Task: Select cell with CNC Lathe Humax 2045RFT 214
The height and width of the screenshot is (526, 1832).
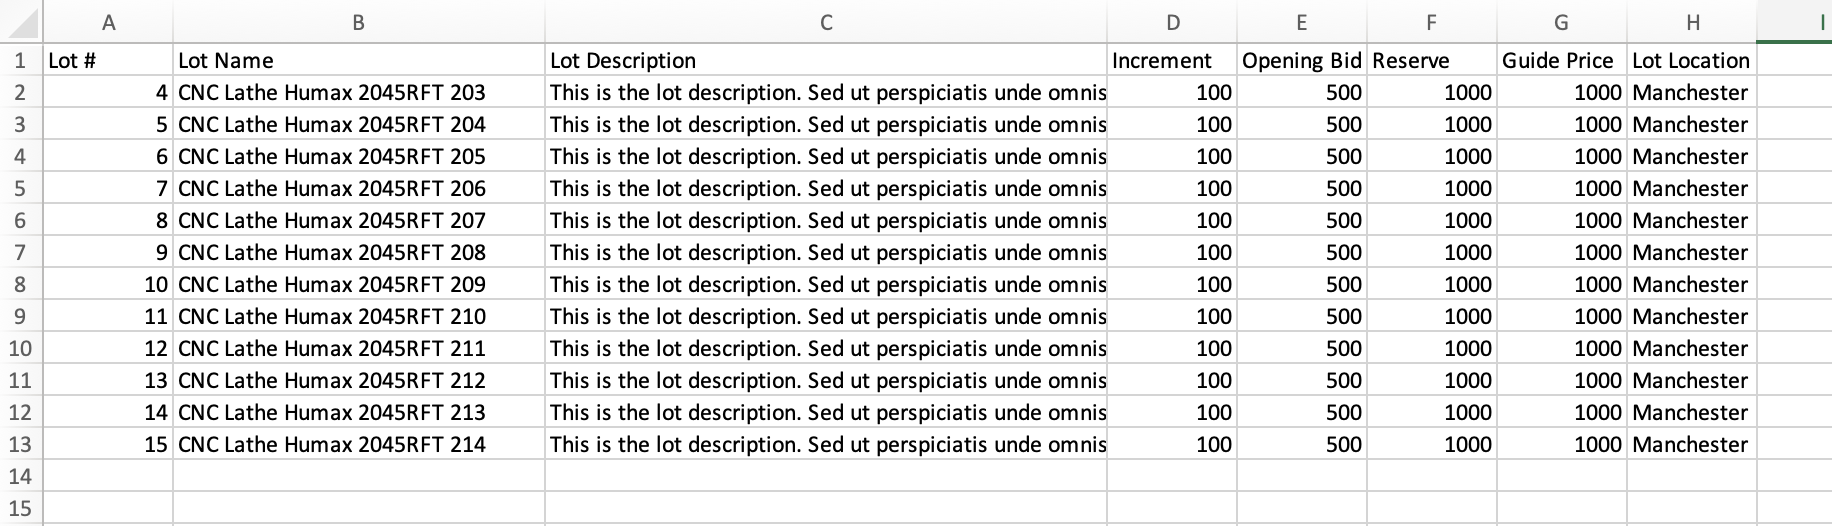Action: point(359,445)
